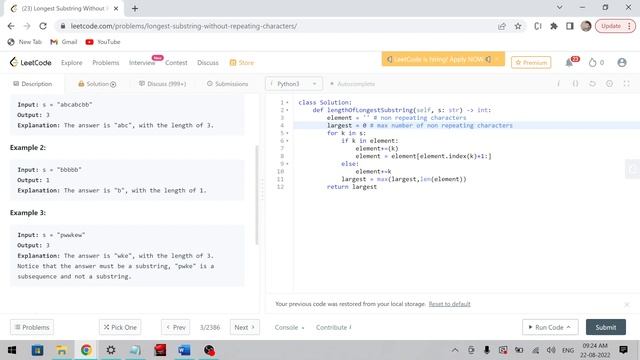Switch to Description tab
Image resolution: width=640 pixels, height=360 pixels.
click(x=33, y=84)
